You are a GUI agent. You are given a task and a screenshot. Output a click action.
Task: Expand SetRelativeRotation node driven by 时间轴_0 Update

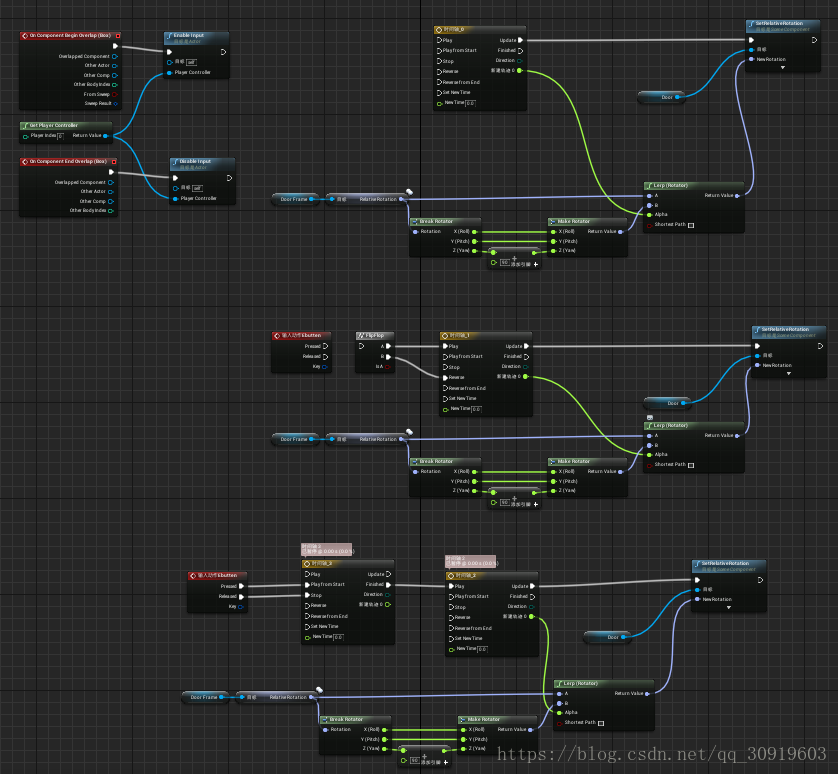[783, 68]
